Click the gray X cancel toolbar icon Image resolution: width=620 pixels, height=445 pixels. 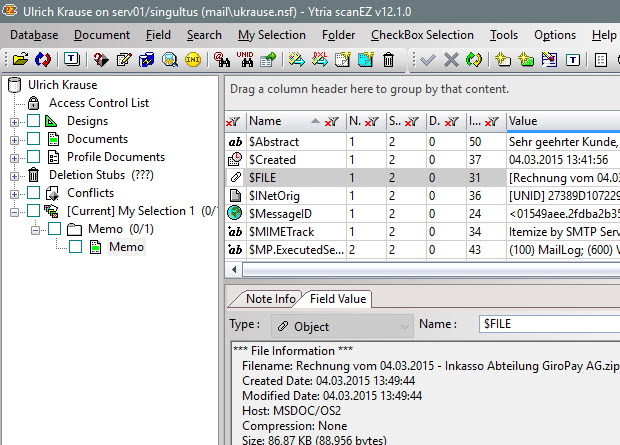451,60
